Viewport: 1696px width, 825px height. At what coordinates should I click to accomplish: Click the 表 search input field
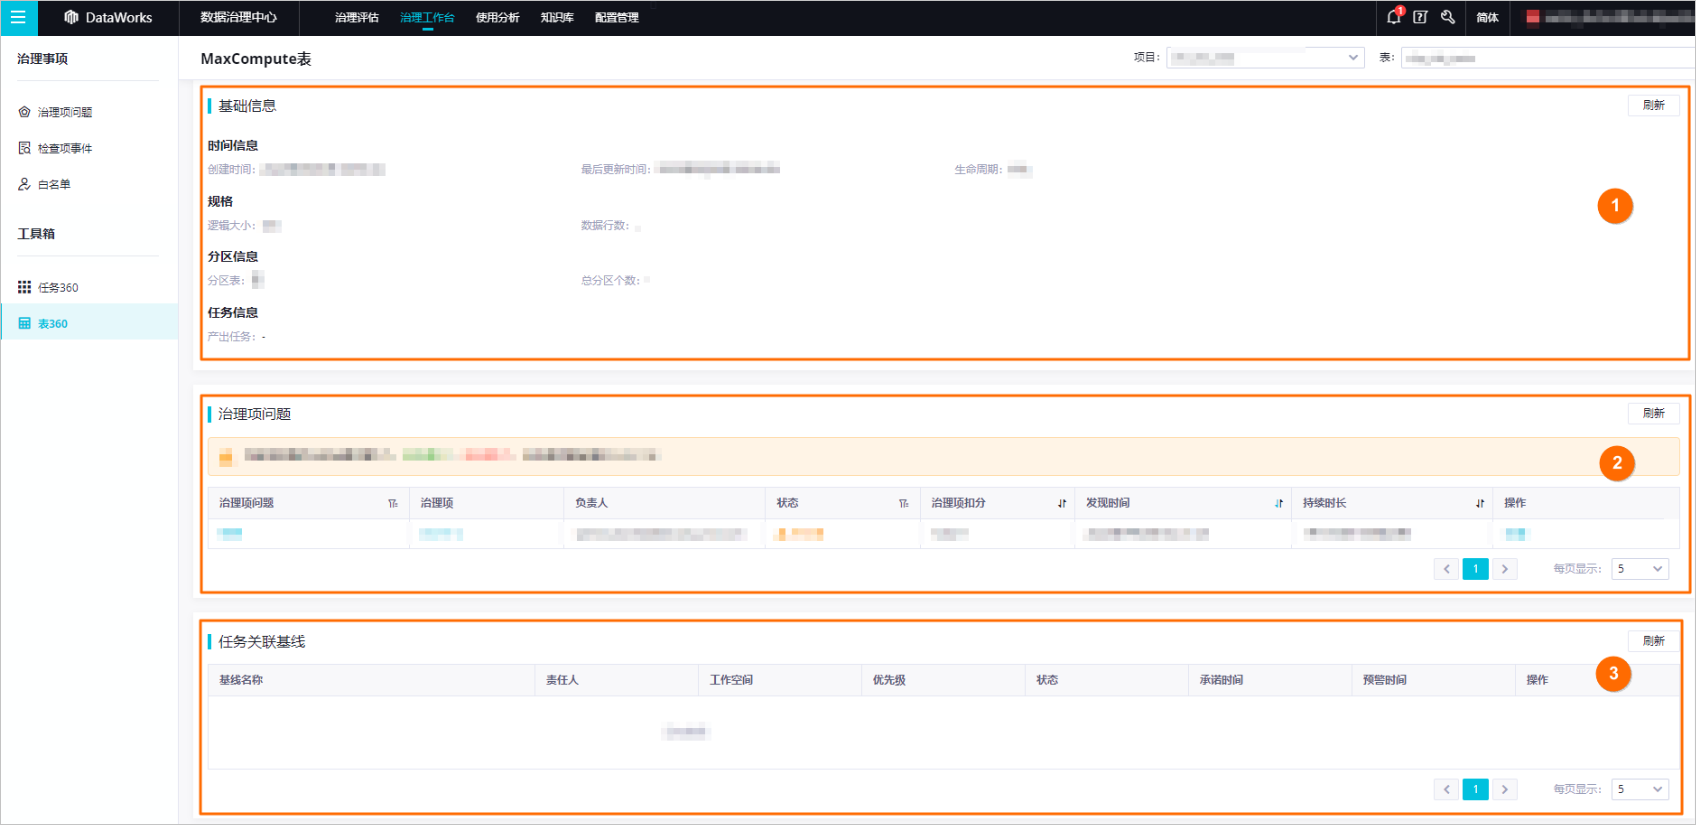1548,58
